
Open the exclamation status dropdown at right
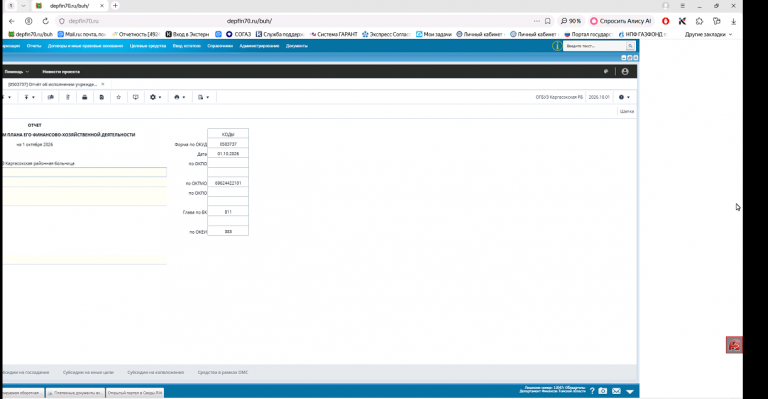coord(624,97)
